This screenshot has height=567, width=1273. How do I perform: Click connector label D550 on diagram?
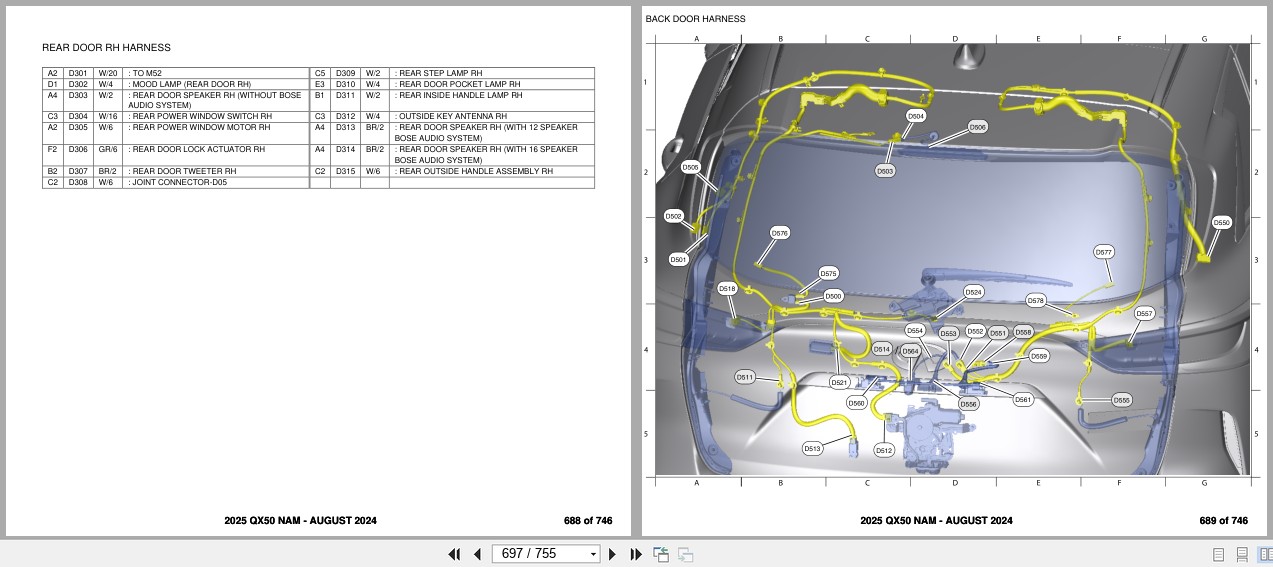click(1222, 223)
